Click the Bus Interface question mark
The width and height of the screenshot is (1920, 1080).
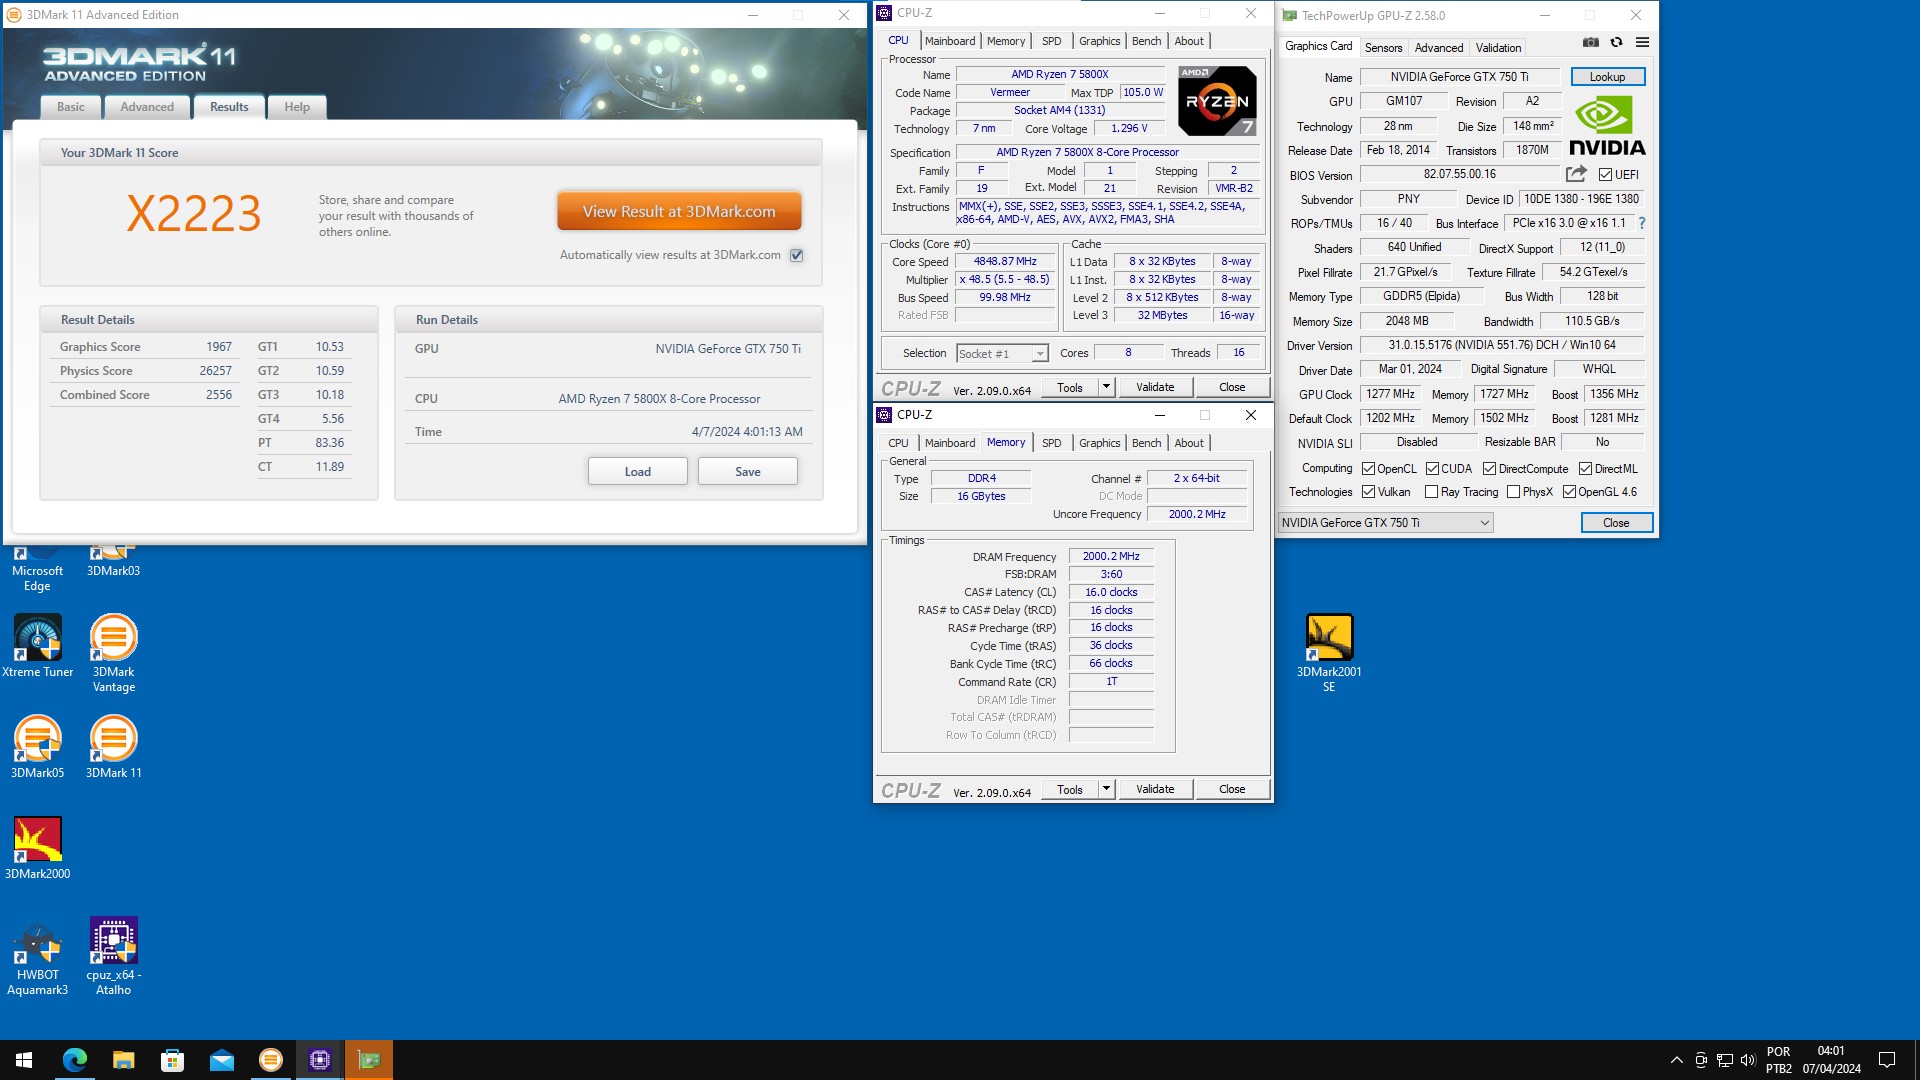click(x=1642, y=223)
